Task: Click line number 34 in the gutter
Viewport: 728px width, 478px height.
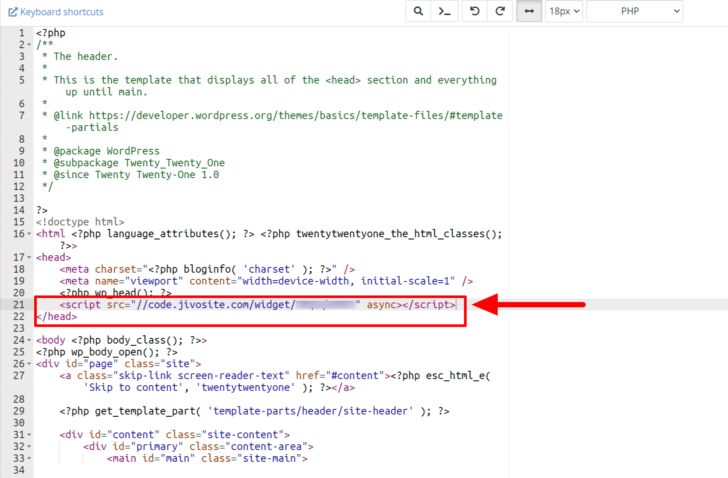Action: (x=19, y=470)
